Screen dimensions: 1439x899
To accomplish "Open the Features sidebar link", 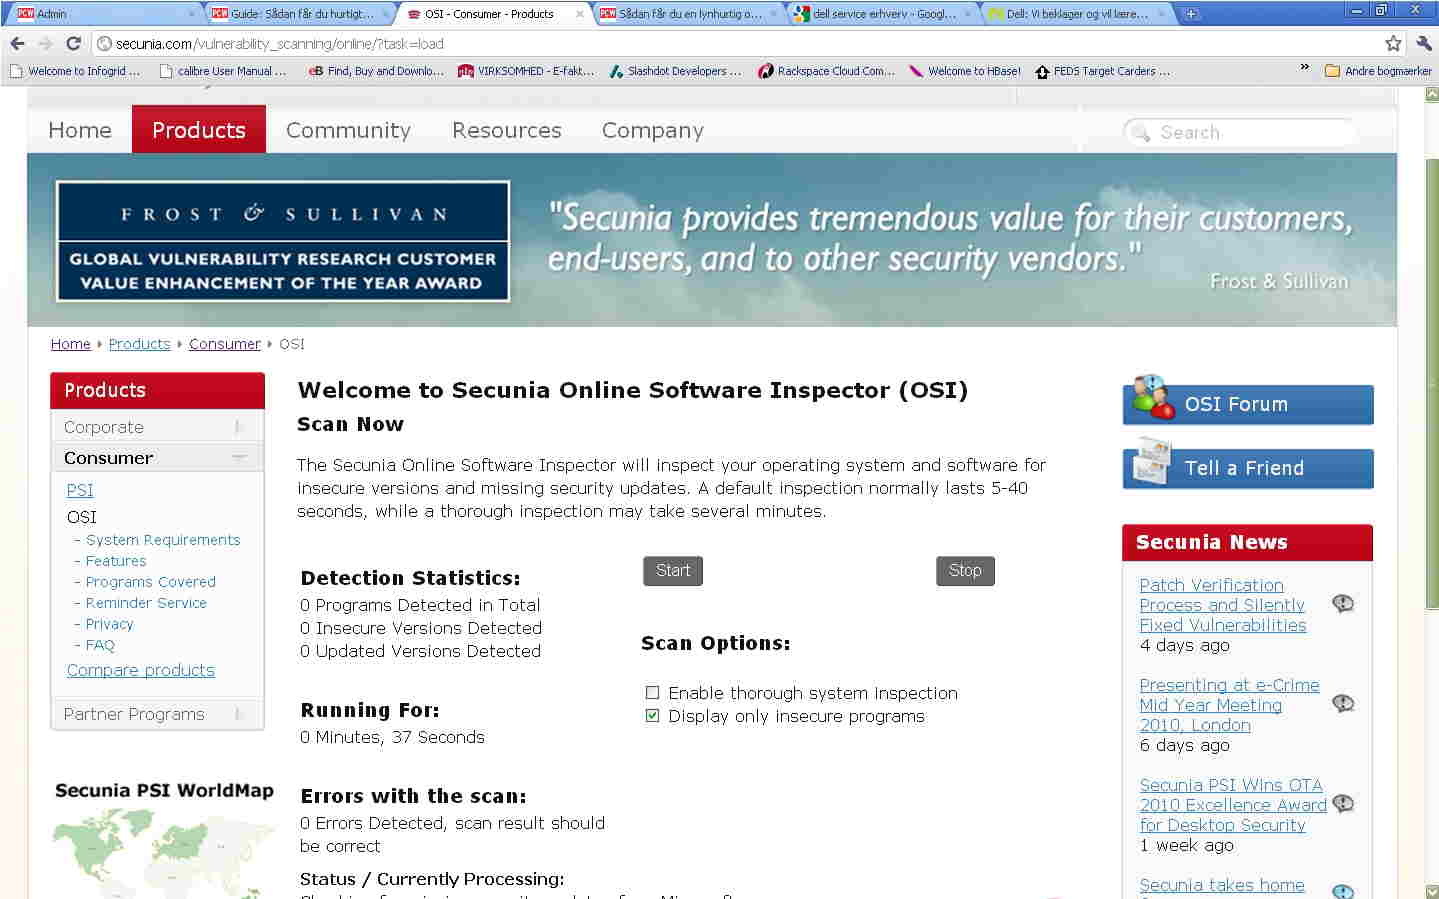I will (x=116, y=561).
